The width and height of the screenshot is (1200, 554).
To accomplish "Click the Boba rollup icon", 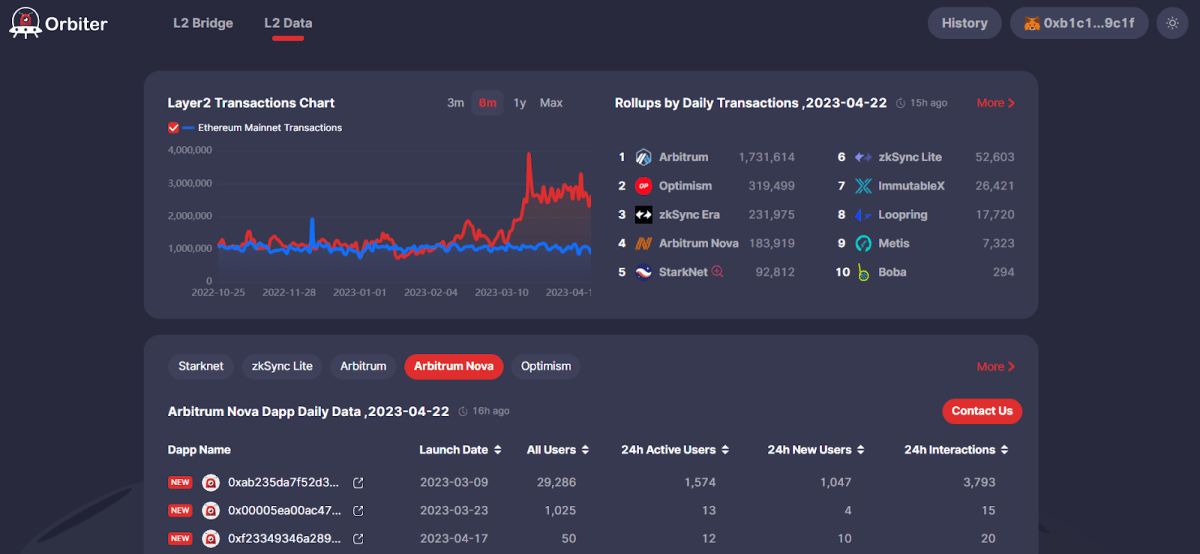I will point(863,272).
